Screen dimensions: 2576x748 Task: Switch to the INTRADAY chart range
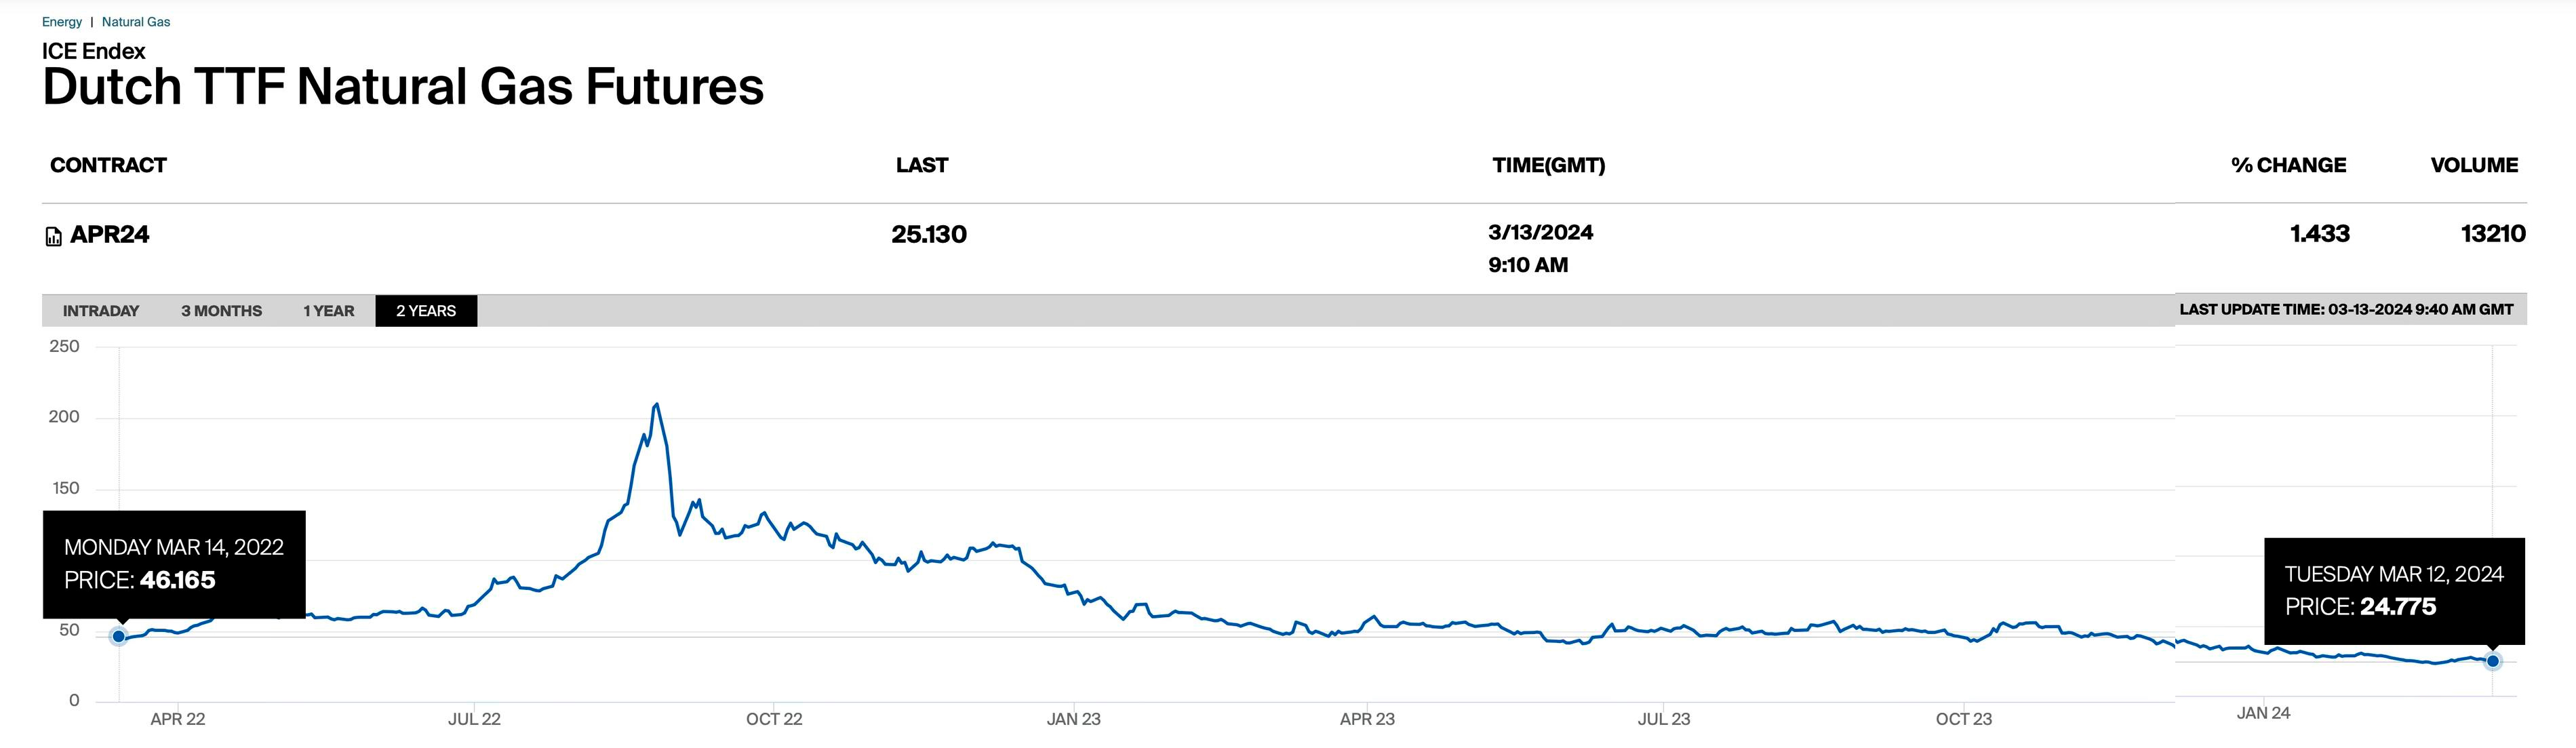coord(101,311)
